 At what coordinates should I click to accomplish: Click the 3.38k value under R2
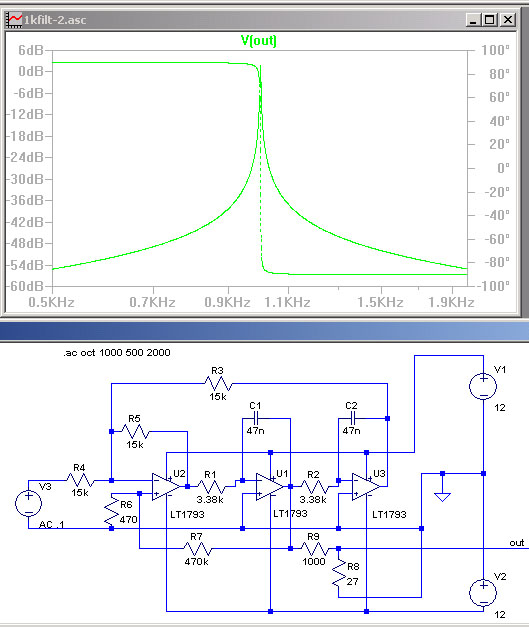click(313, 500)
